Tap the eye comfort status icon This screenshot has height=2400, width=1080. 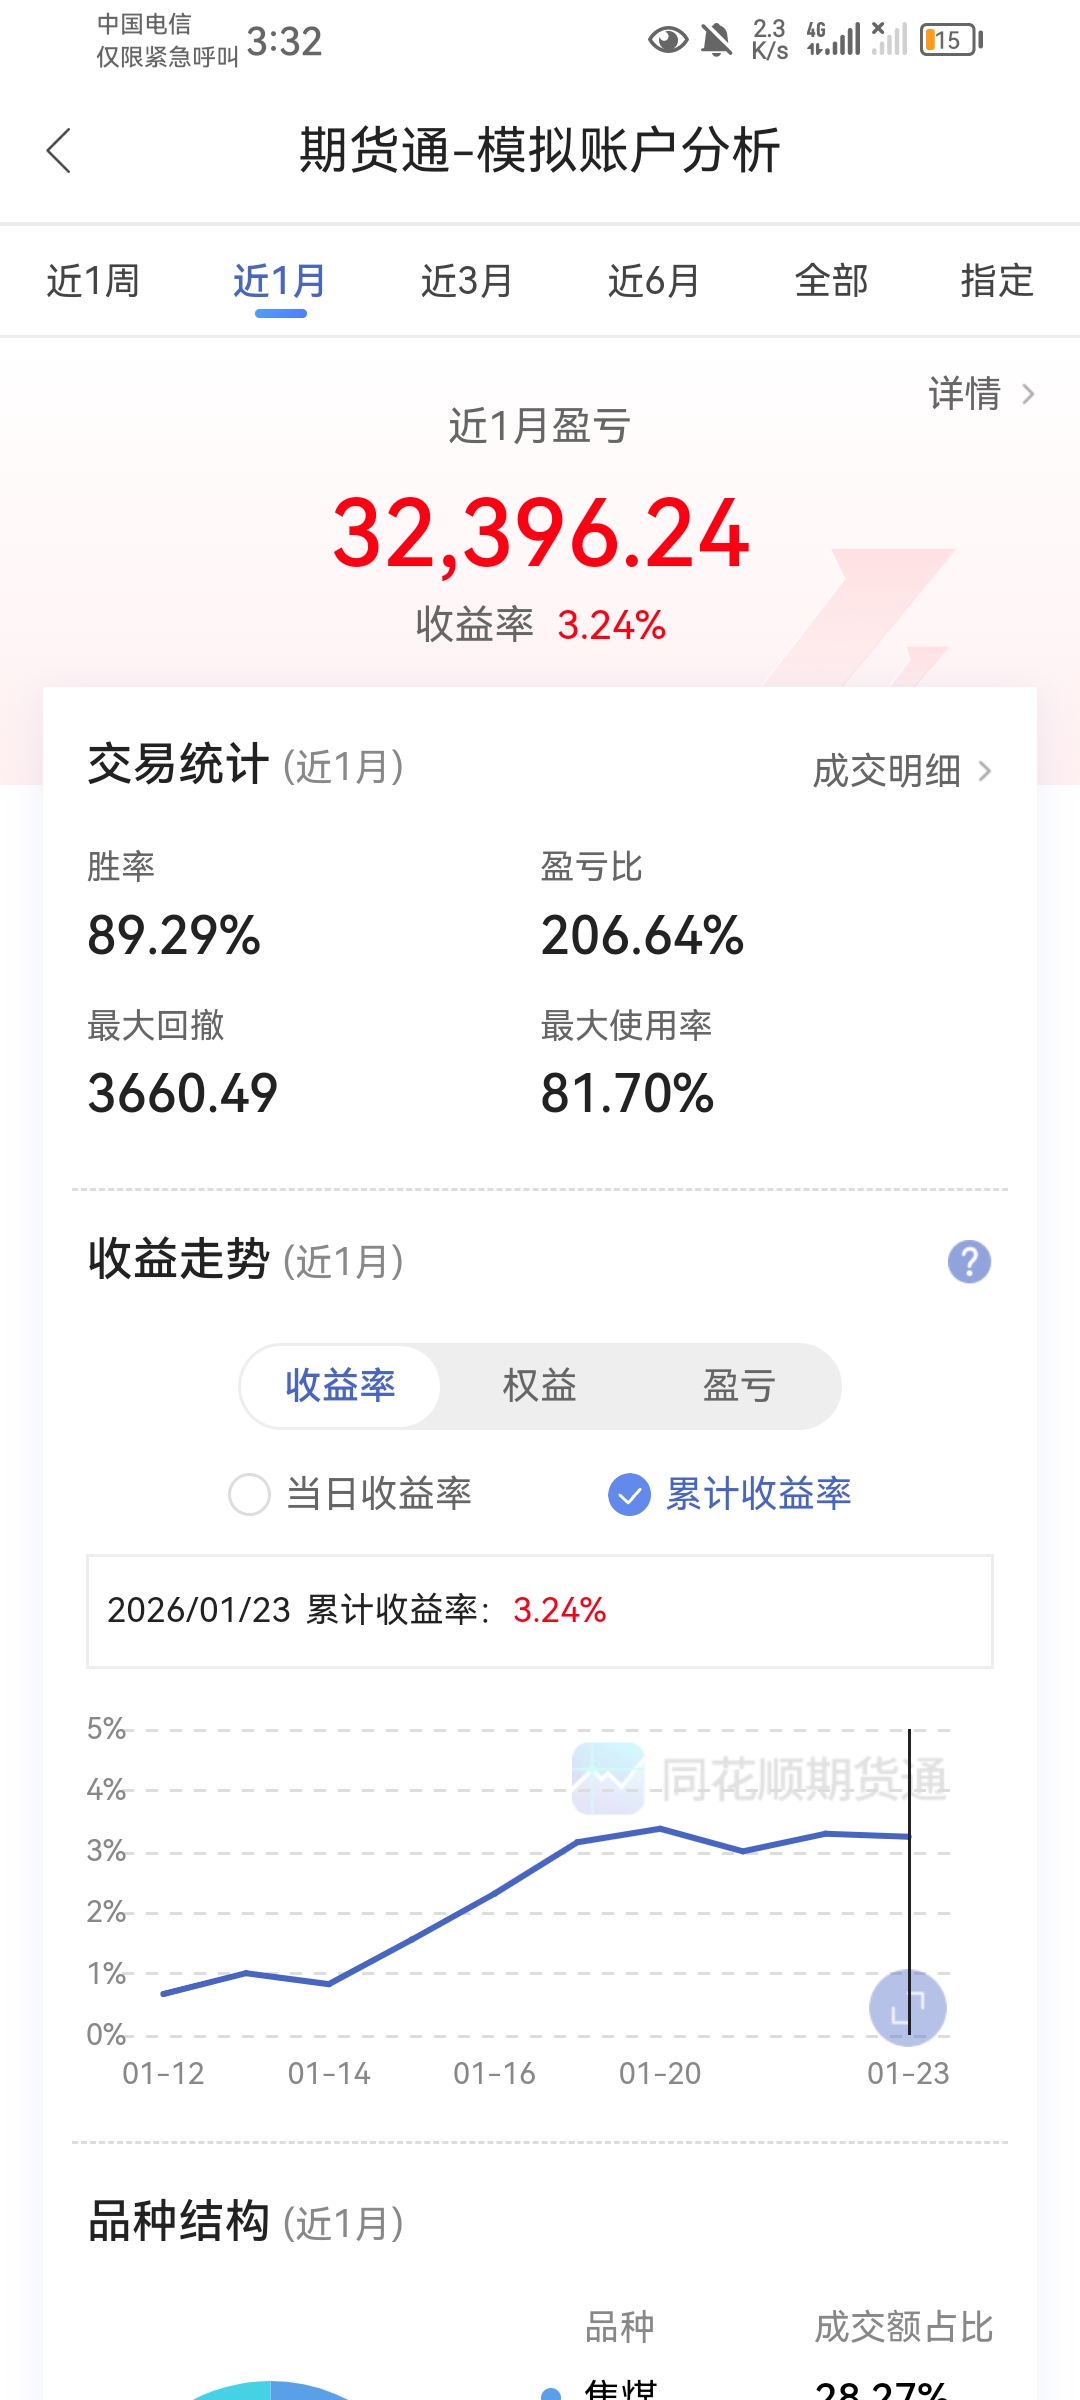(667, 40)
